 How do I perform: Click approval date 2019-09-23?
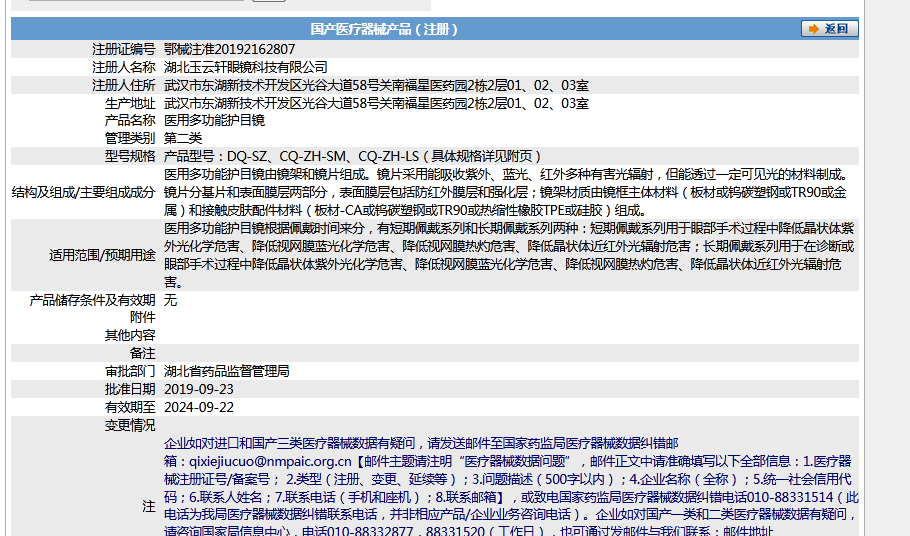199,389
